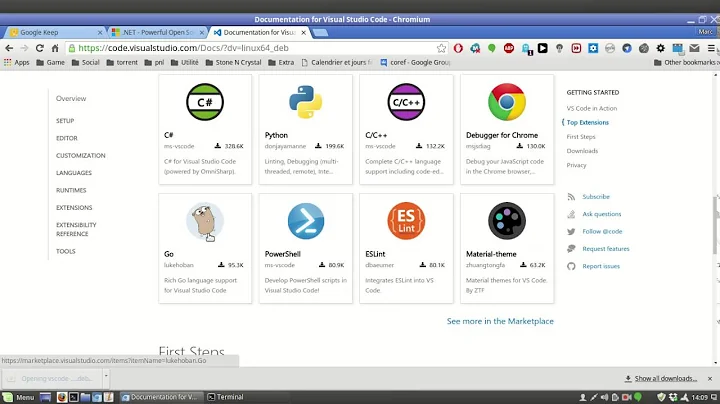Open the Other bookmarks folder
The height and width of the screenshot is (404, 720).
(686, 62)
